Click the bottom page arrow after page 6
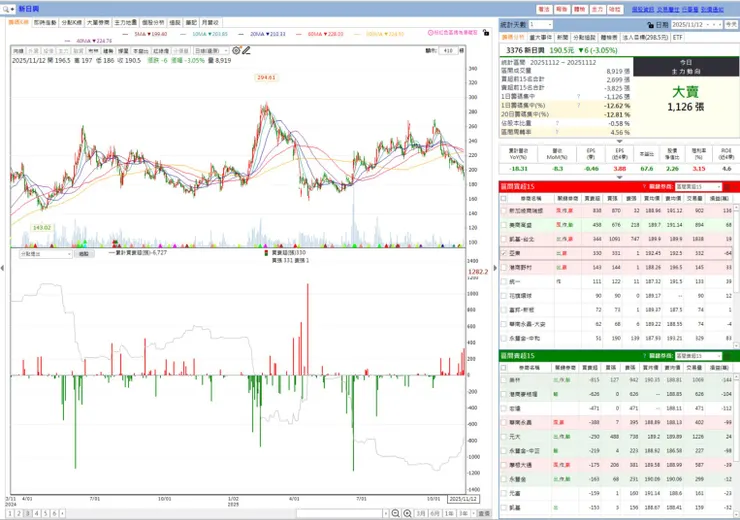The image size is (740, 520). pyautogui.click(x=62, y=513)
